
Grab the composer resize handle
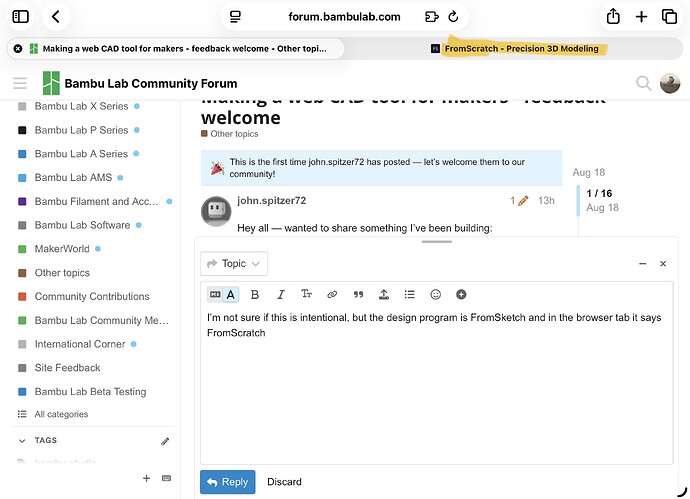pyautogui.click(x=437, y=242)
